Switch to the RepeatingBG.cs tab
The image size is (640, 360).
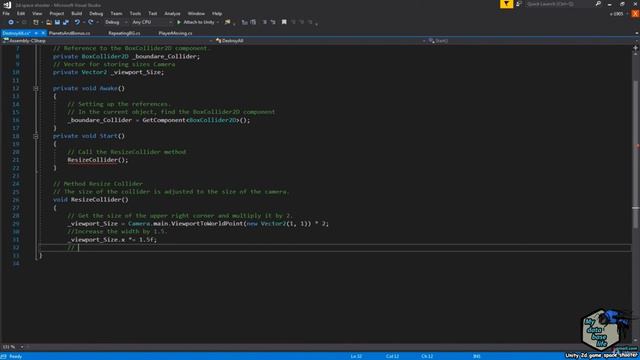(124, 33)
